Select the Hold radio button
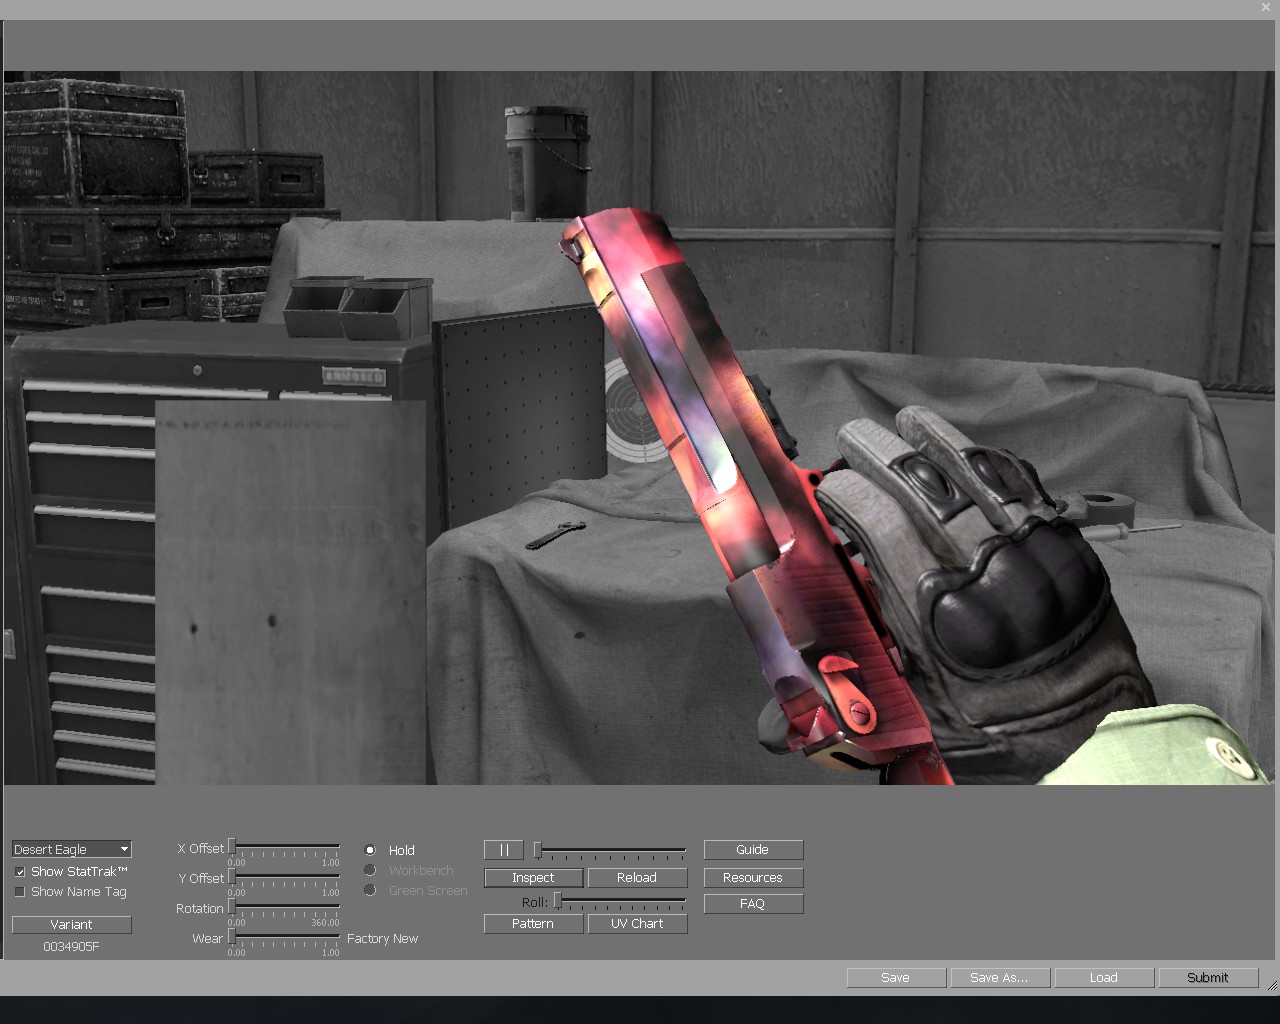 370,850
